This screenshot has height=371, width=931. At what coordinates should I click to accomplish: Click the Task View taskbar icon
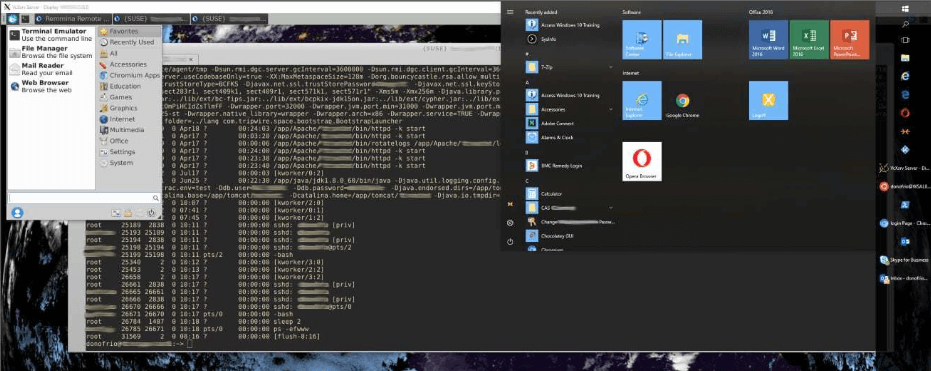(905, 40)
